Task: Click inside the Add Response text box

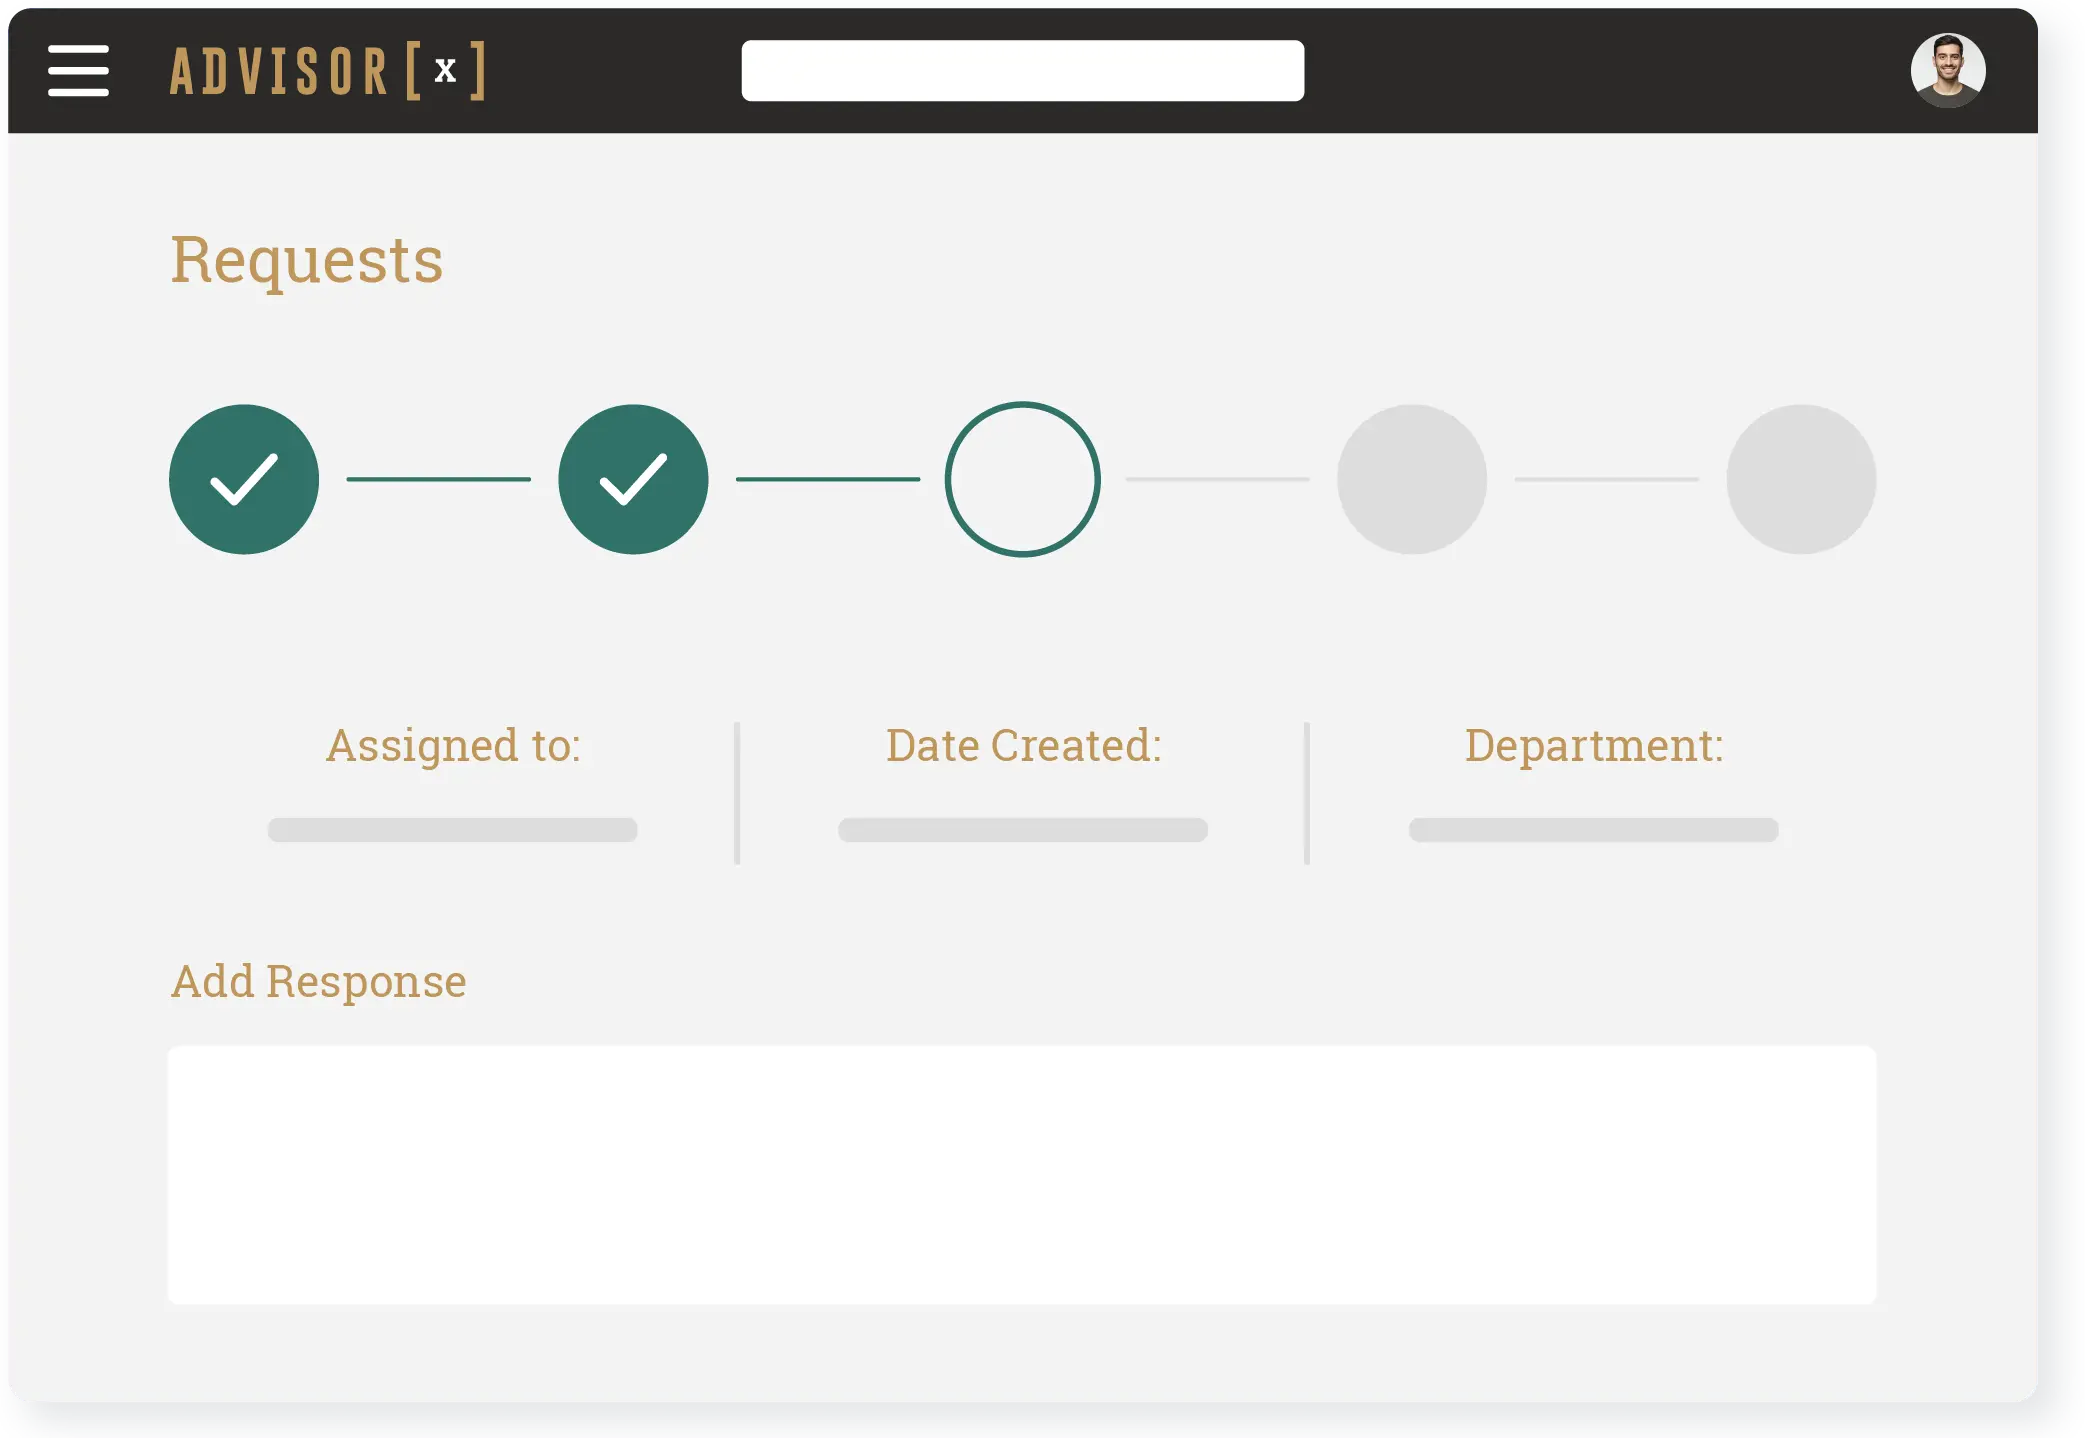Action: (1022, 1174)
